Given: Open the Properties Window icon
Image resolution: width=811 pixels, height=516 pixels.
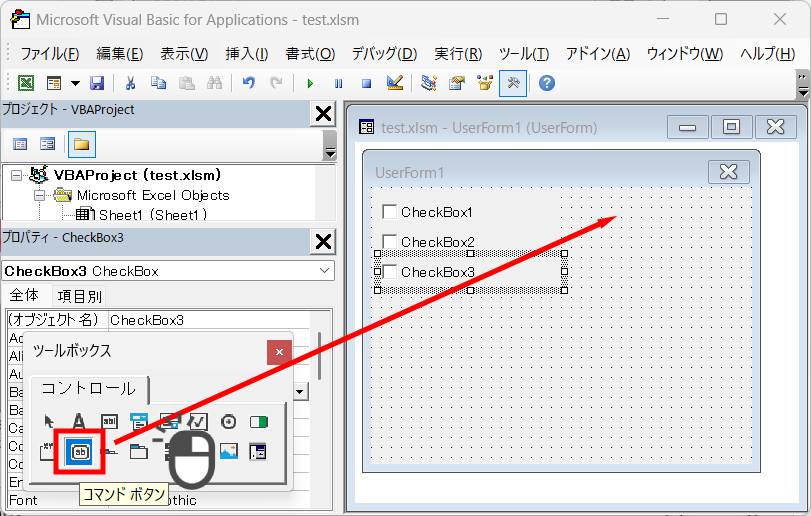Looking at the screenshot, I should click(x=457, y=83).
